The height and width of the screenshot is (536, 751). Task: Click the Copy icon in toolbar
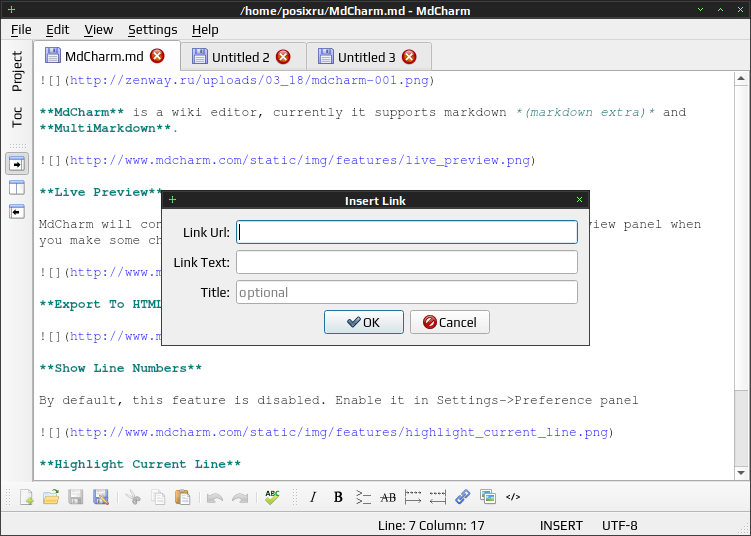(158, 497)
